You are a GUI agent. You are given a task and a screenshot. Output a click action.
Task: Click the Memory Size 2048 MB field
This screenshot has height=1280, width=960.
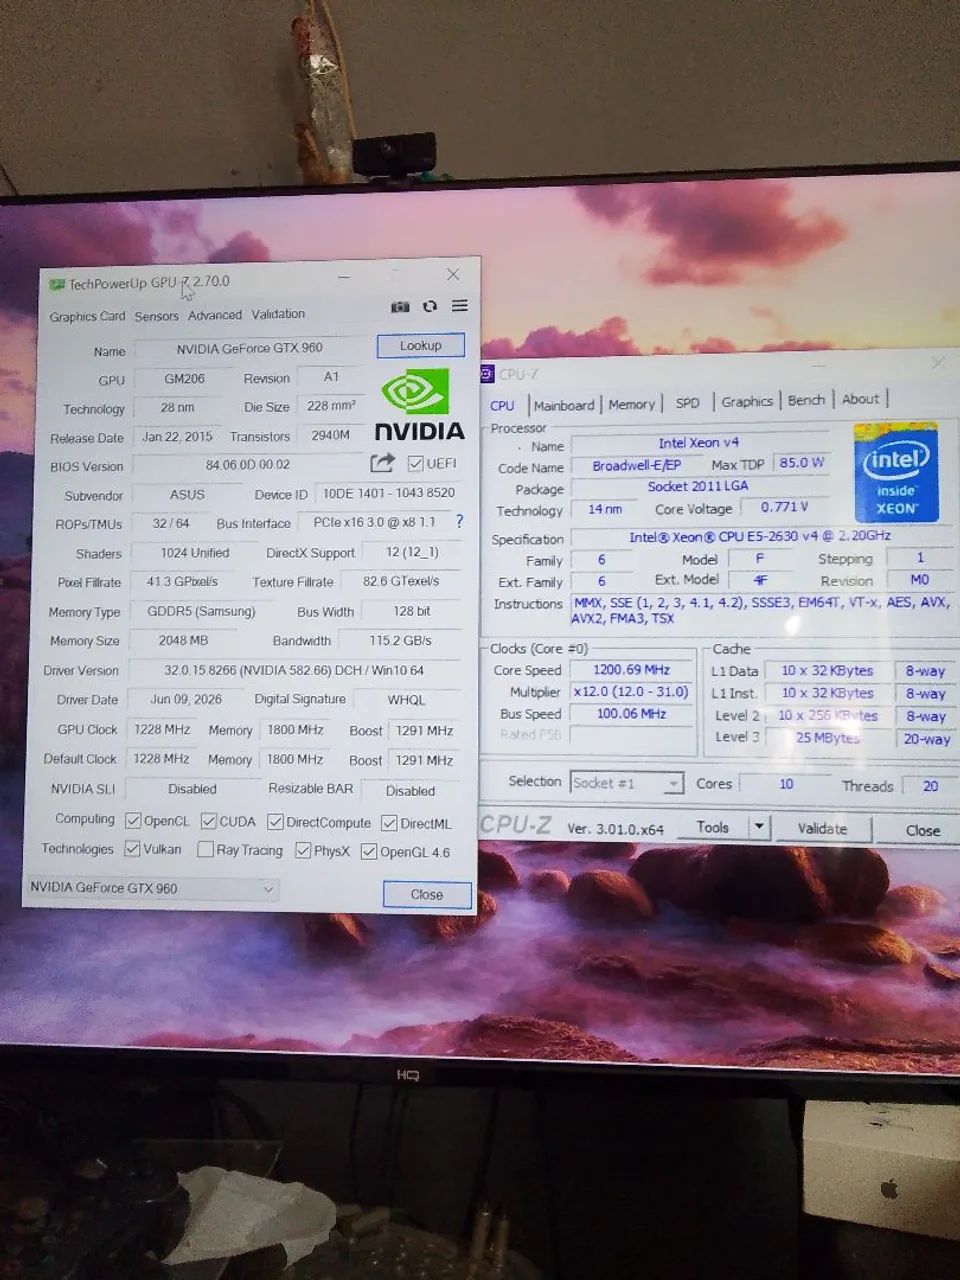pos(183,640)
